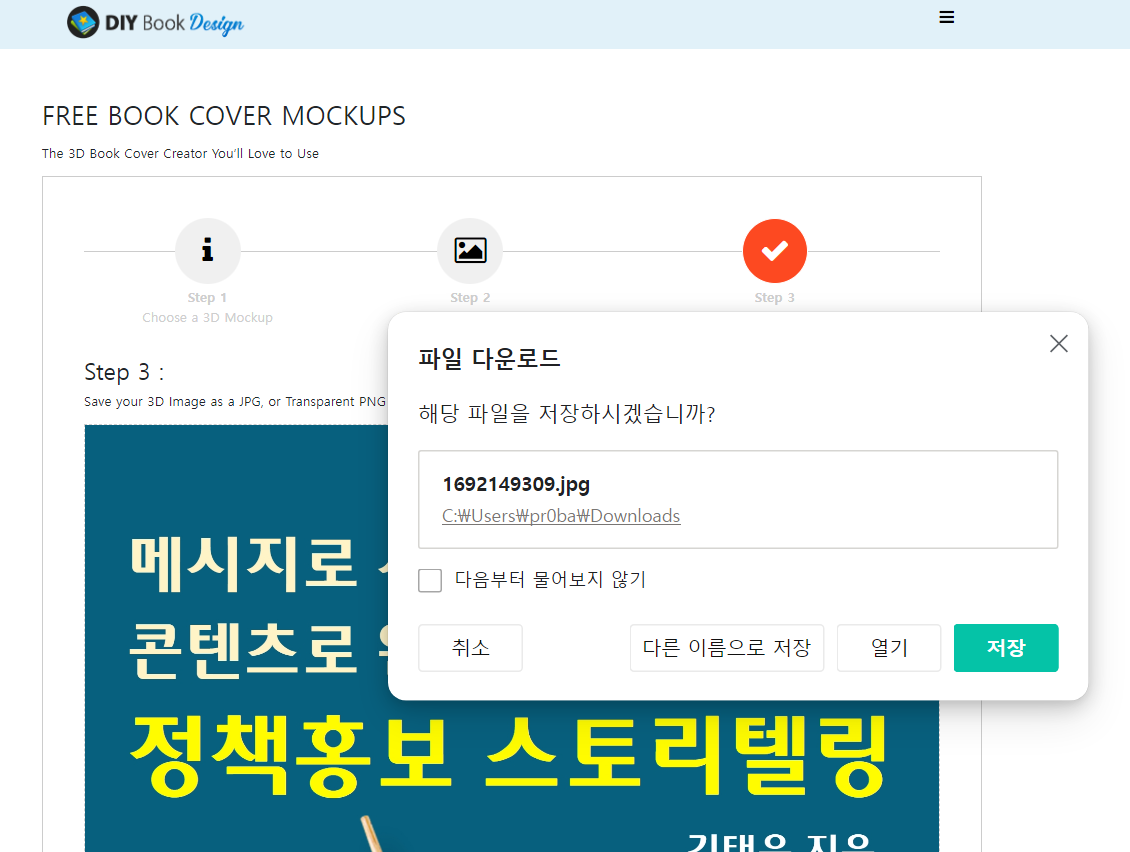
Task: Click the green 저장 save button
Action: 1006,647
